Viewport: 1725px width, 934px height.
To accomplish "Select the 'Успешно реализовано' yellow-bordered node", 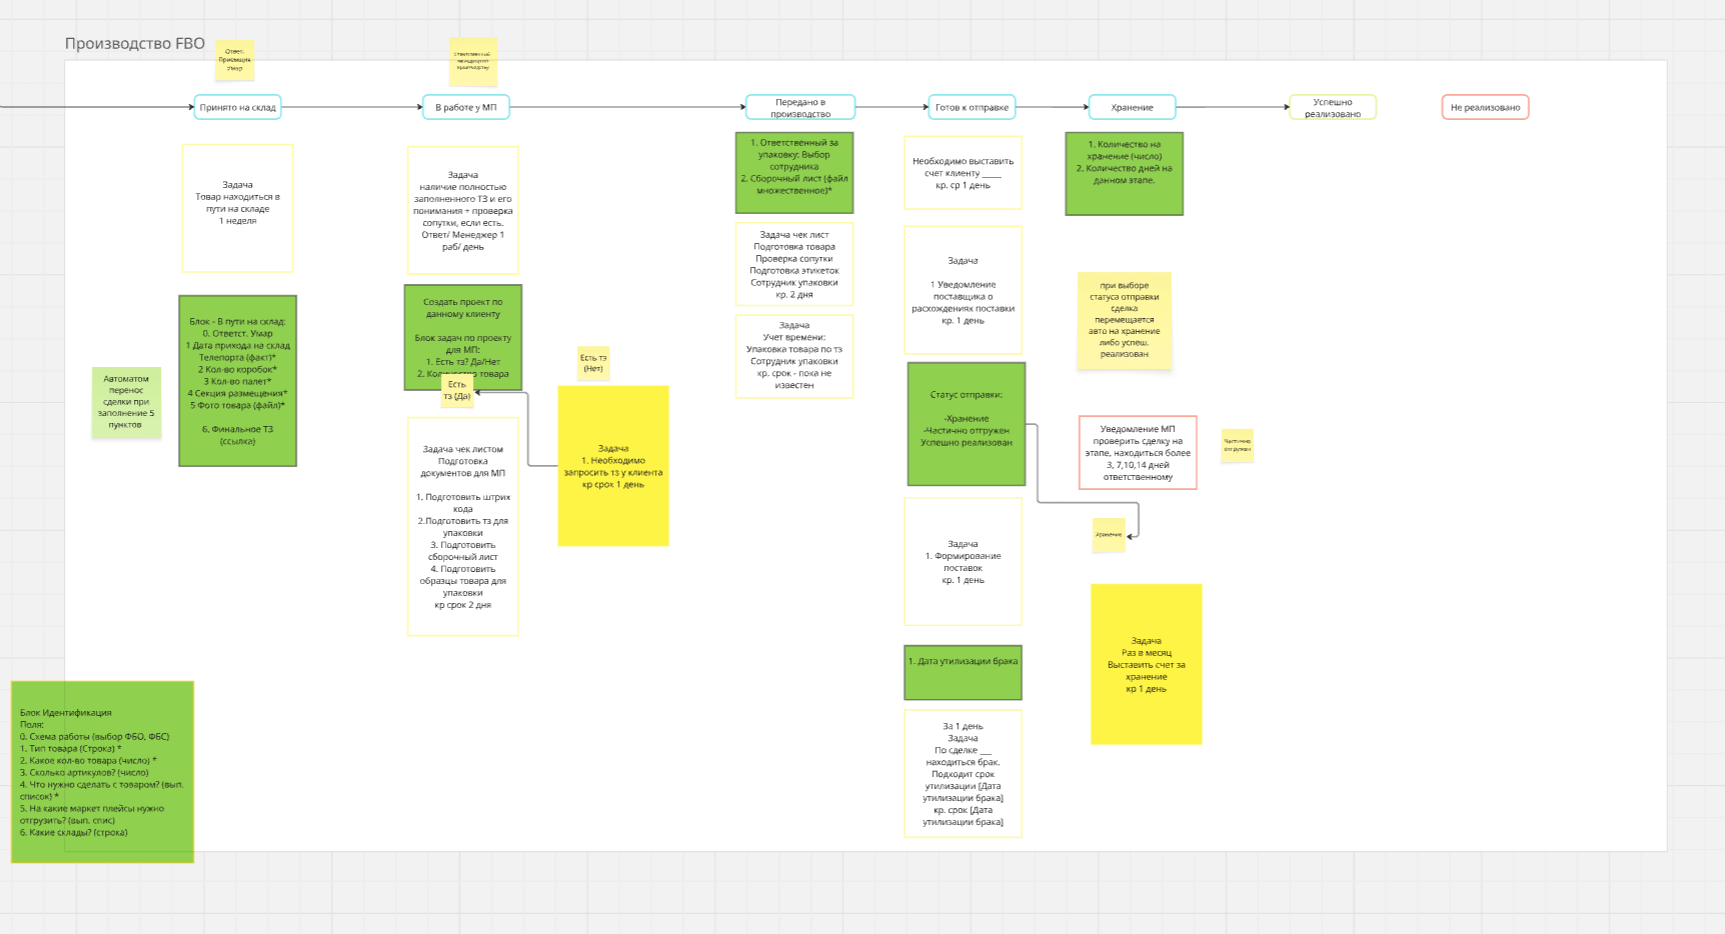I will coord(1333,107).
